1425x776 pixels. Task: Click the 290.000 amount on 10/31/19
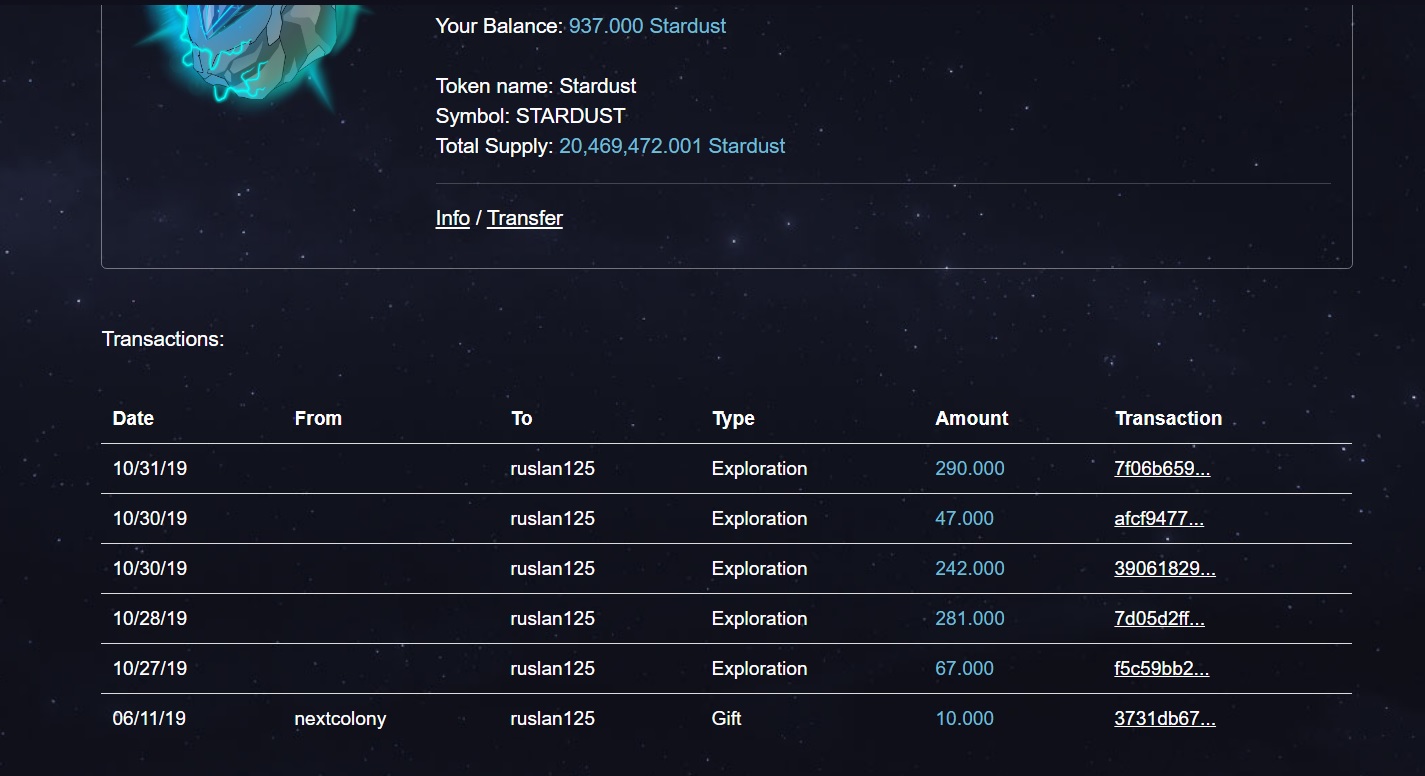coord(970,468)
